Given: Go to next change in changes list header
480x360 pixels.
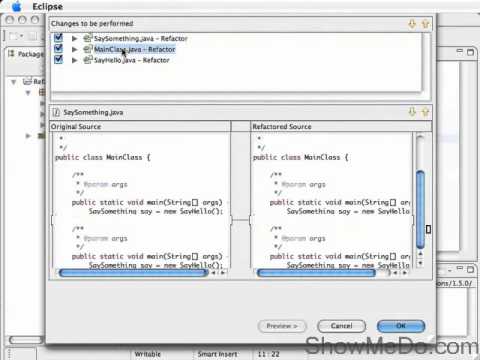Looking at the screenshot, I should 412,24.
